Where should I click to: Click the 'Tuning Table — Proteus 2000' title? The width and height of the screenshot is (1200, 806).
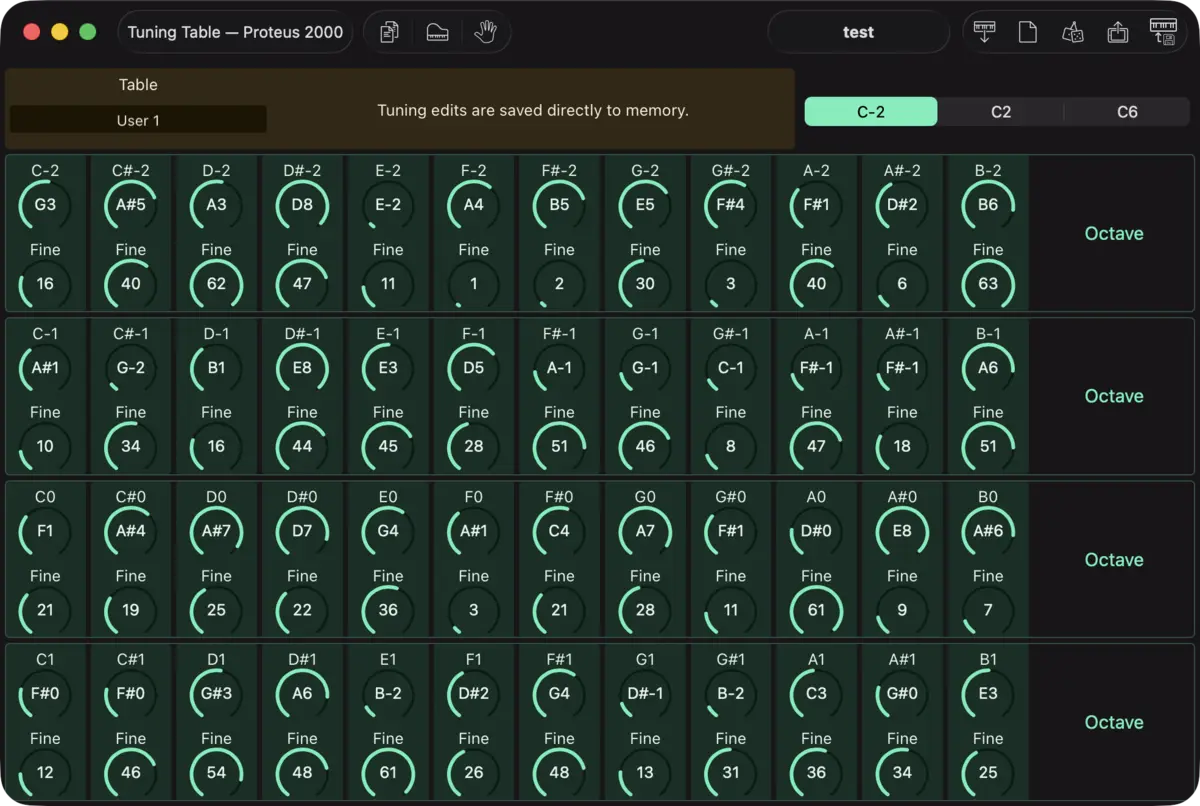235,32
